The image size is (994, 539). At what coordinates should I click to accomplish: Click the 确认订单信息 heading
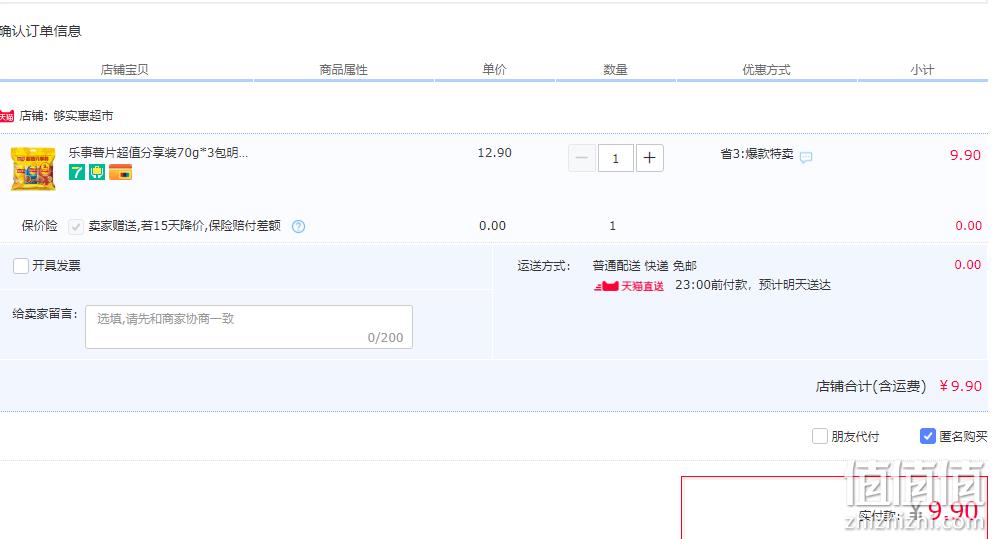[41, 31]
